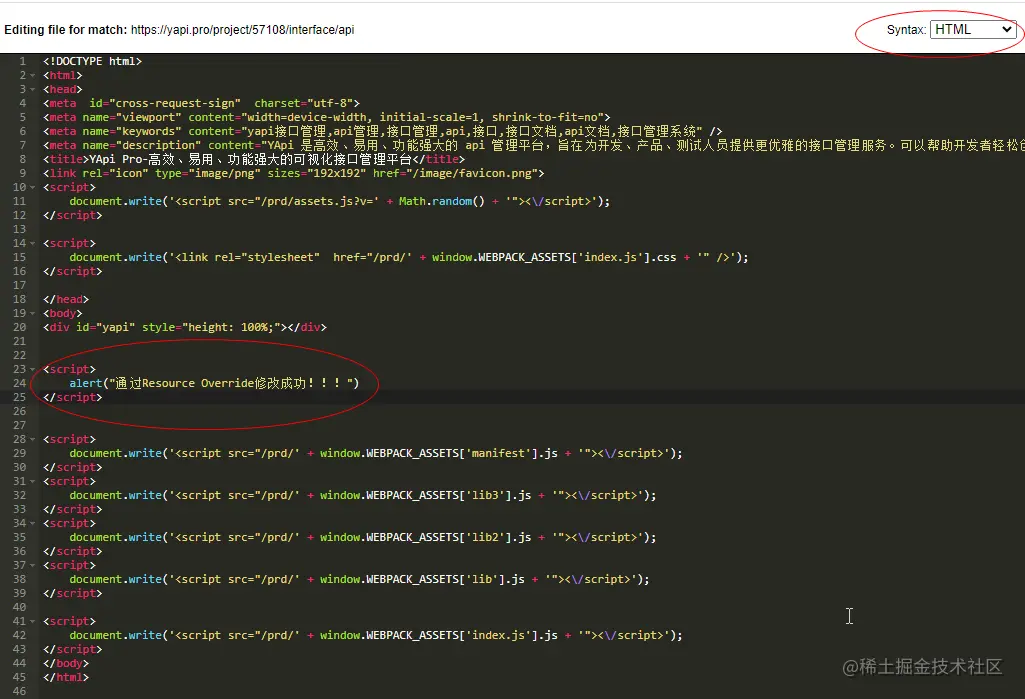Image resolution: width=1025 pixels, height=699 pixels.
Task: Click line number 26 in the gutter
Action: click(x=20, y=411)
